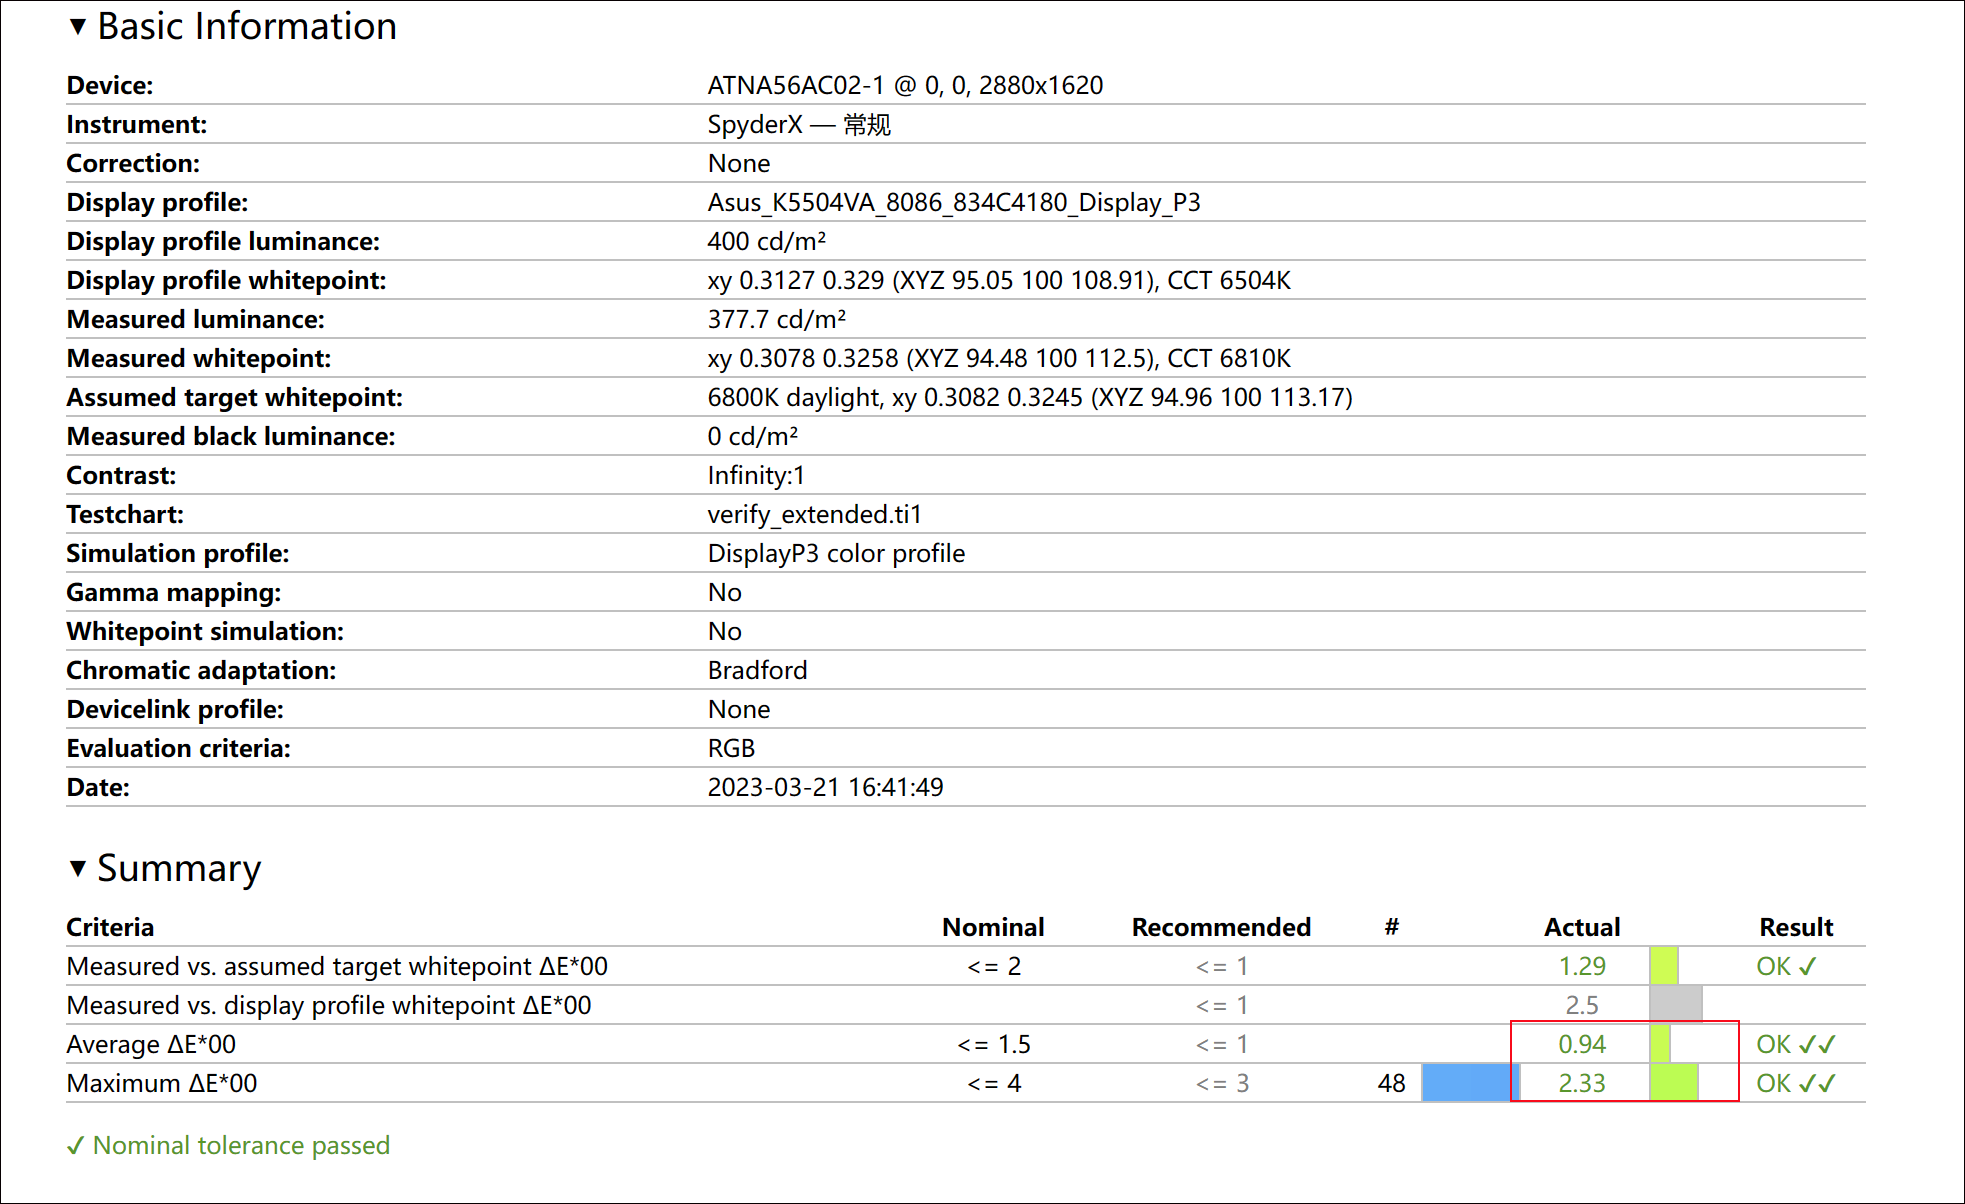The width and height of the screenshot is (1965, 1204).
Task: Click the Summary heading text
Action: tap(179, 868)
